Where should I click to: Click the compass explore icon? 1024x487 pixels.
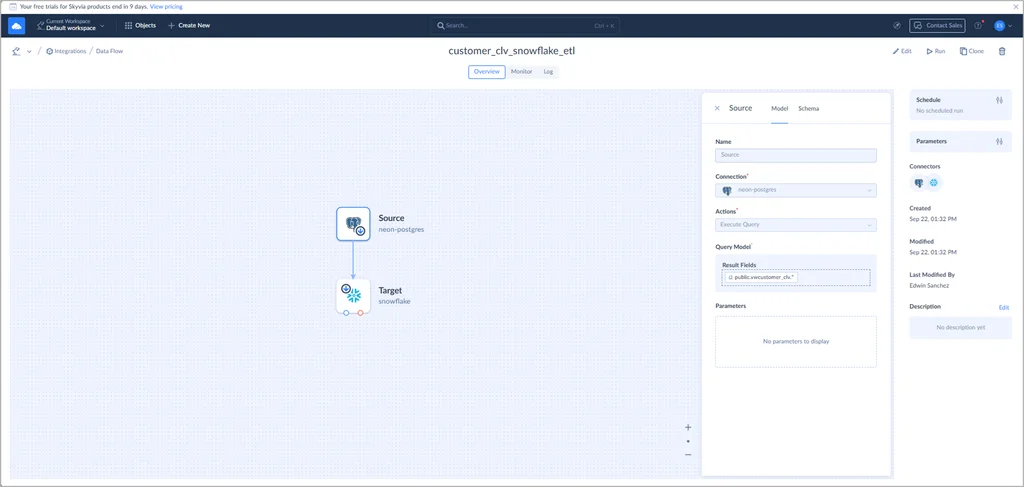pos(897,25)
